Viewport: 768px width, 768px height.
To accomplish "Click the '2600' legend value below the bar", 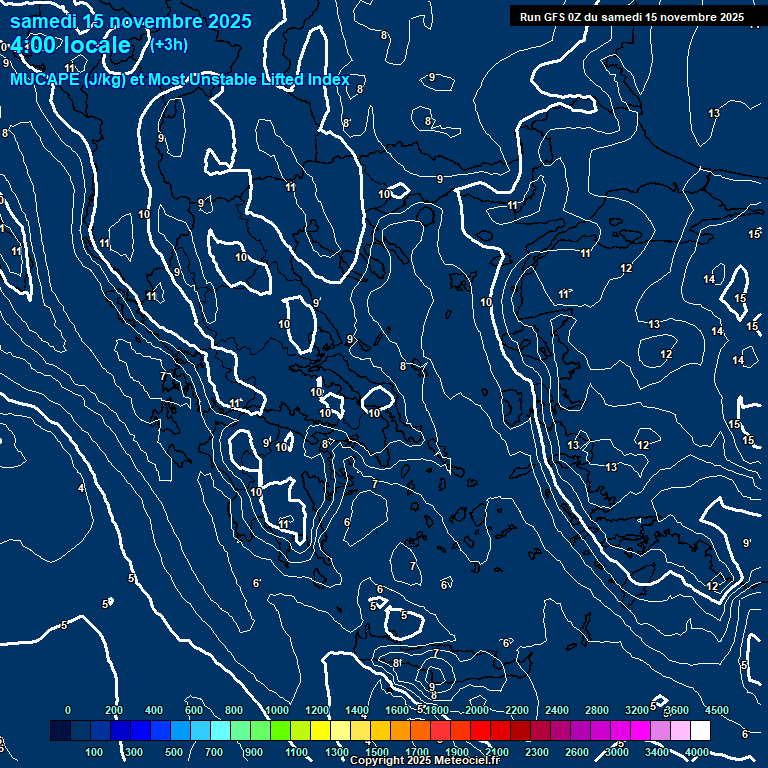I will (x=577, y=752).
